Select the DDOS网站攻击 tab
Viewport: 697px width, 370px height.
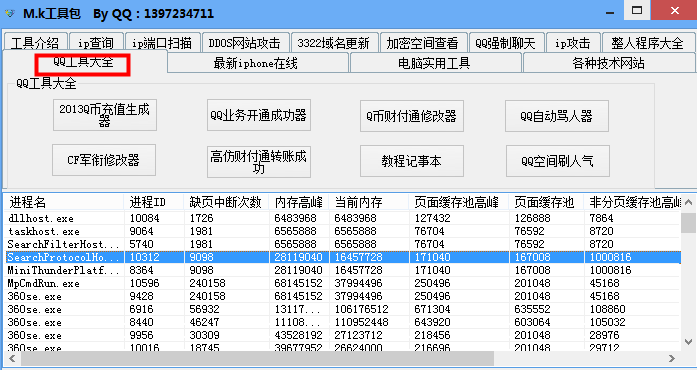(x=245, y=43)
